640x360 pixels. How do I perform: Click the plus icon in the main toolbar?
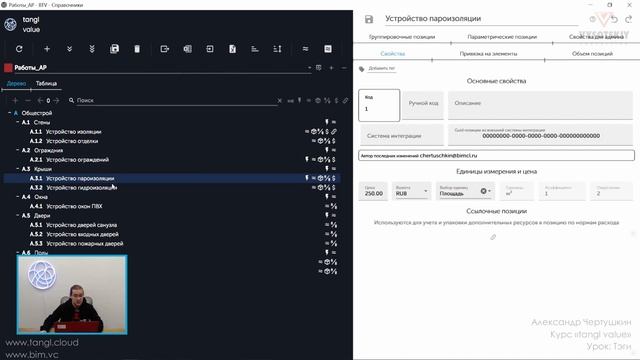coord(47,49)
